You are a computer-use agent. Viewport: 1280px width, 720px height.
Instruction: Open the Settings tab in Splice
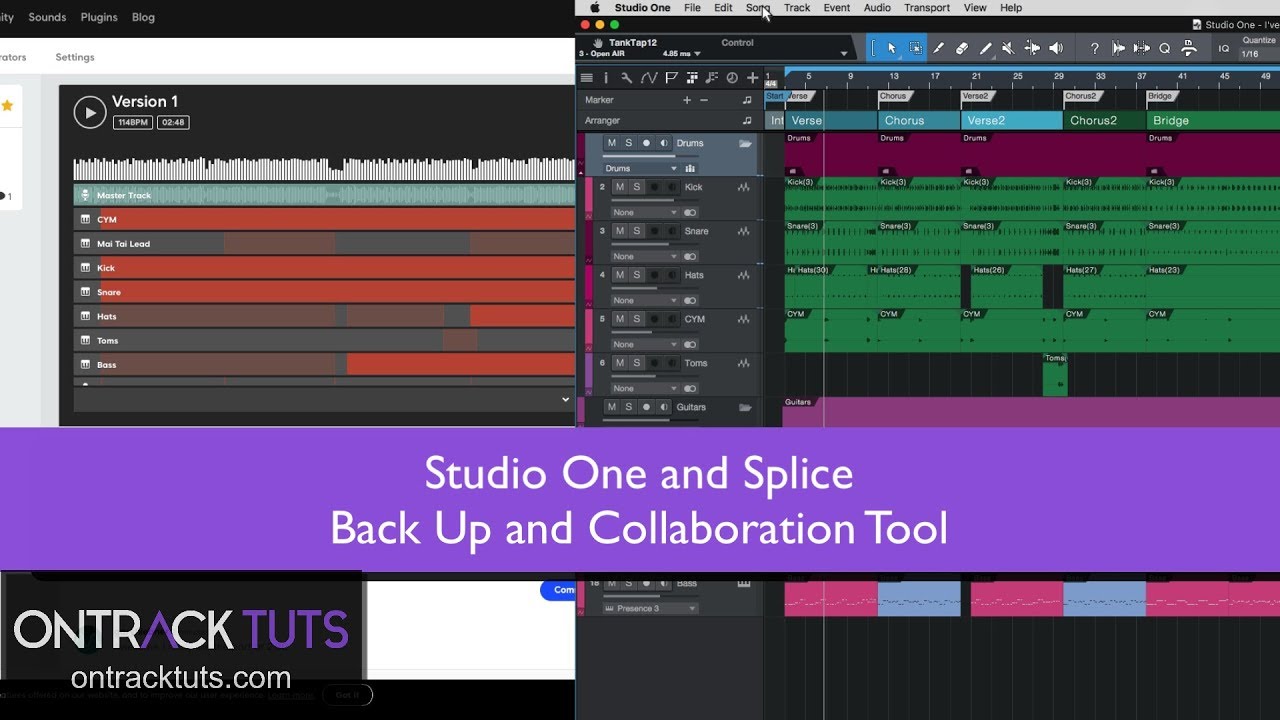75,57
